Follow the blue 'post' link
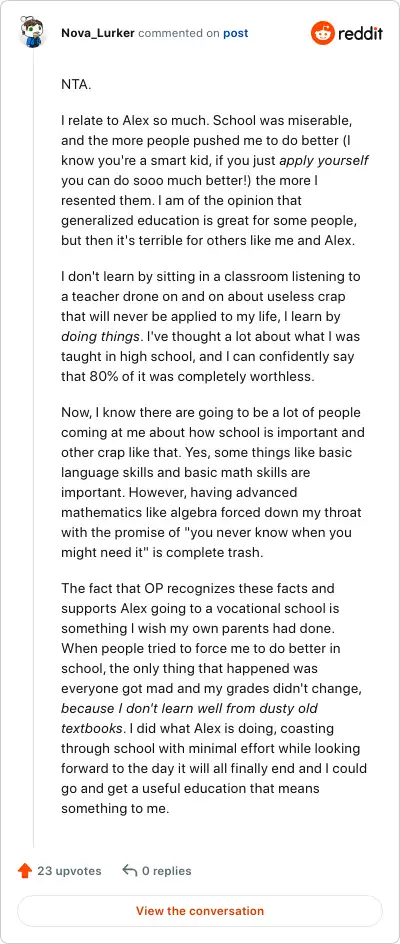The width and height of the screenshot is (400, 944). click(236, 33)
